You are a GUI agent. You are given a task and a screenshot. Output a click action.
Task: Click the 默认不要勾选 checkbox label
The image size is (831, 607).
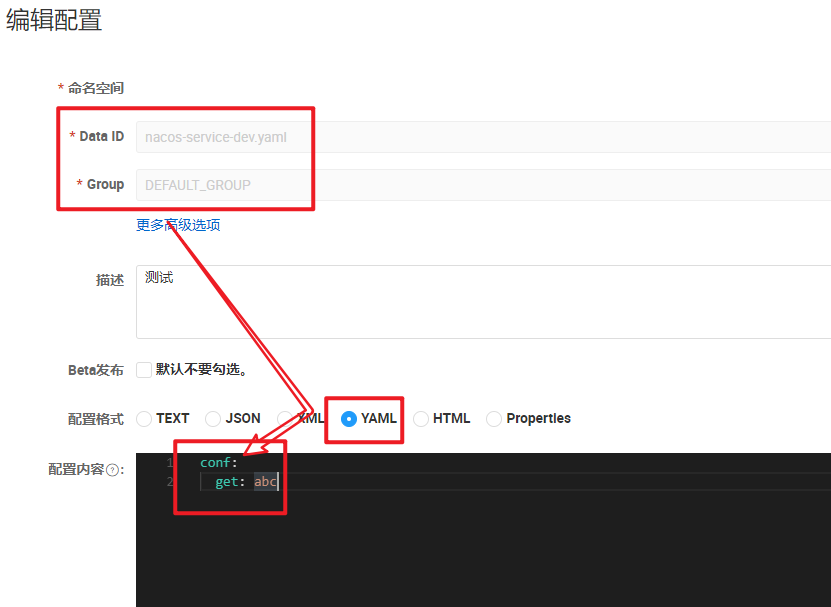[x=201, y=370]
